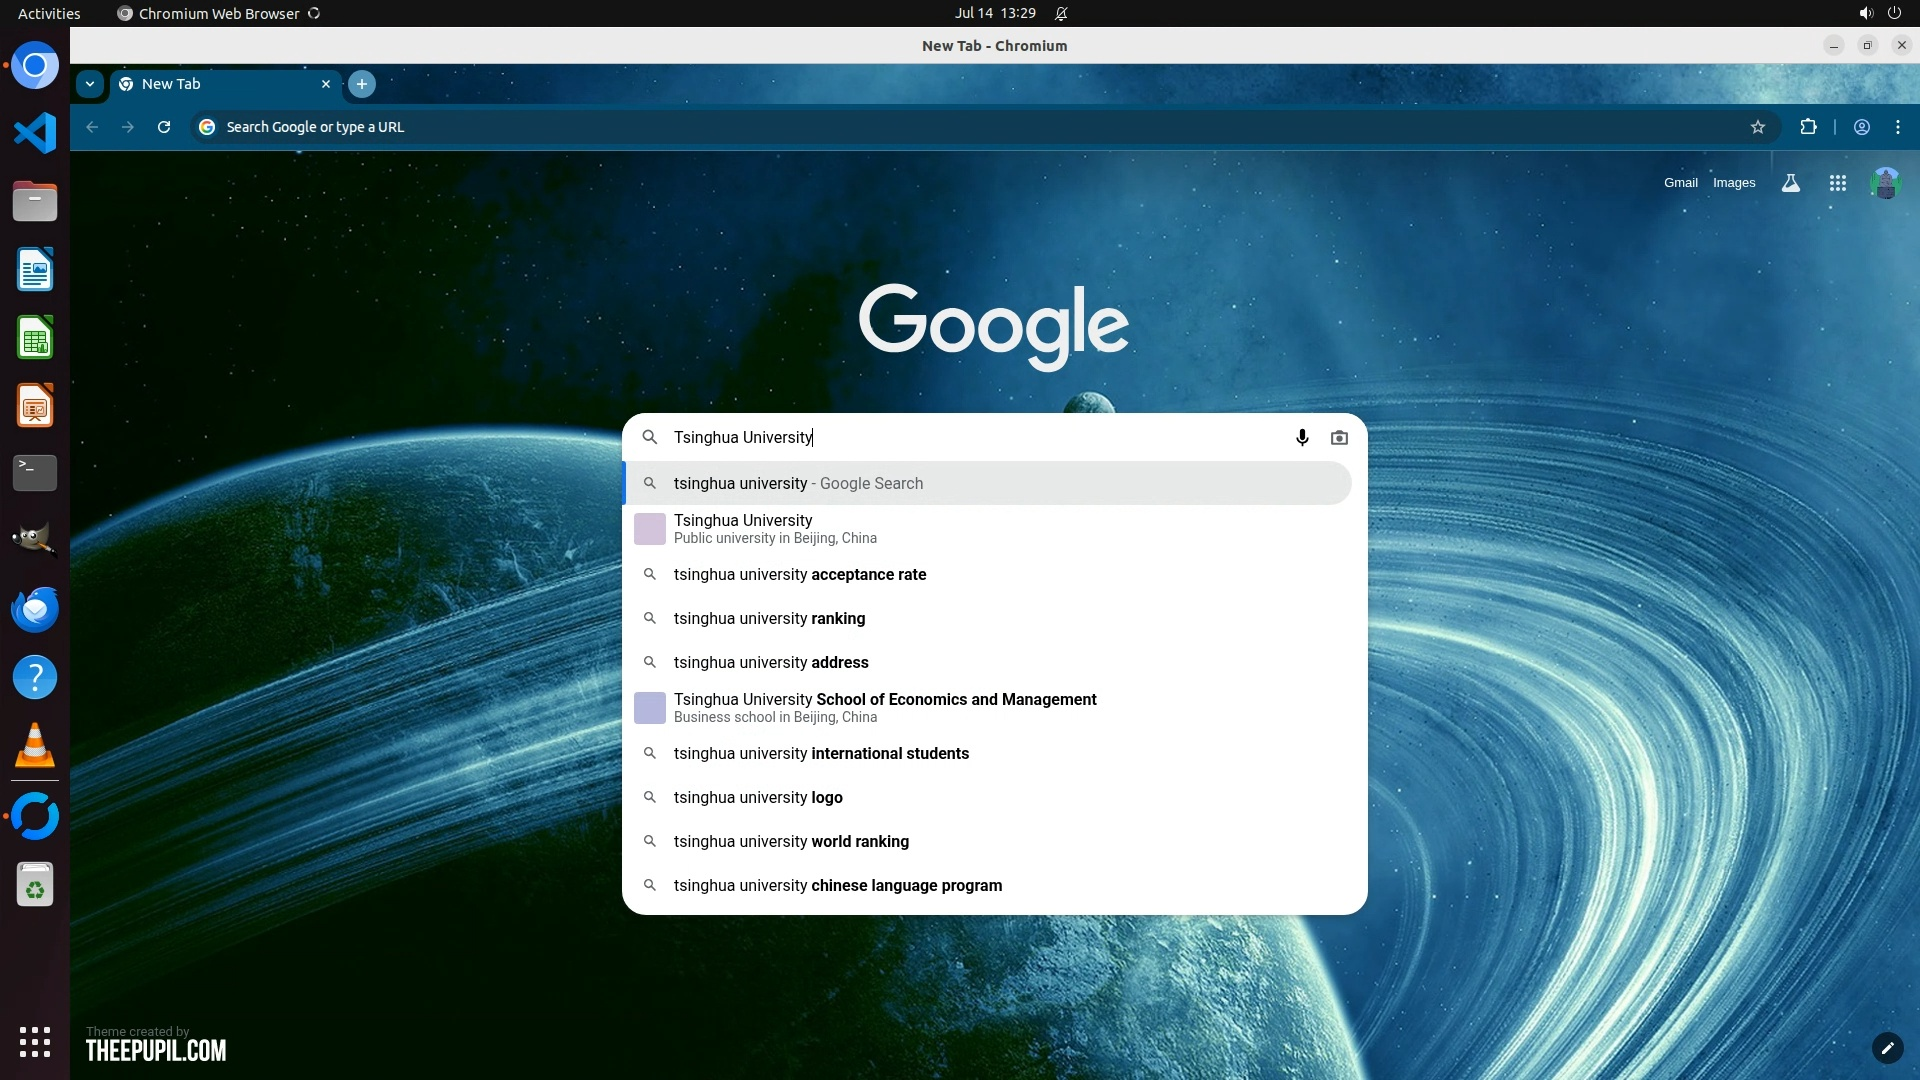The width and height of the screenshot is (1920, 1080).
Task: Click the Tsinghua University entity thumbnail
Action: 650,529
